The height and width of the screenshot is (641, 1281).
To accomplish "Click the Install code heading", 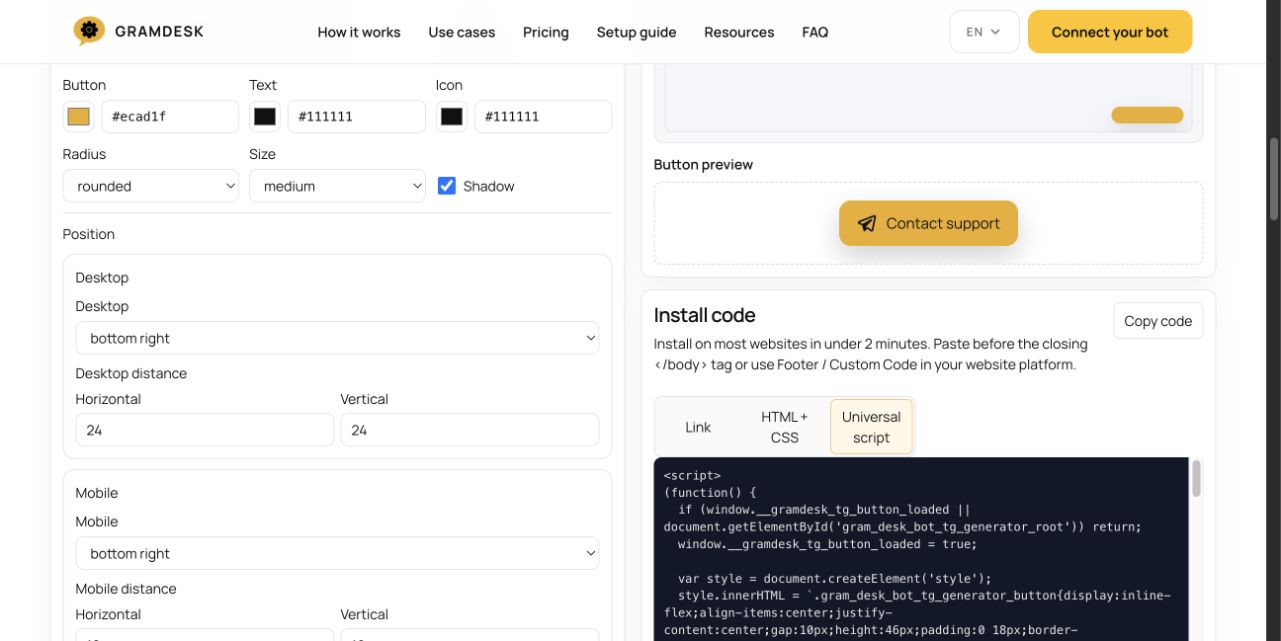I will pyautogui.click(x=705, y=315).
